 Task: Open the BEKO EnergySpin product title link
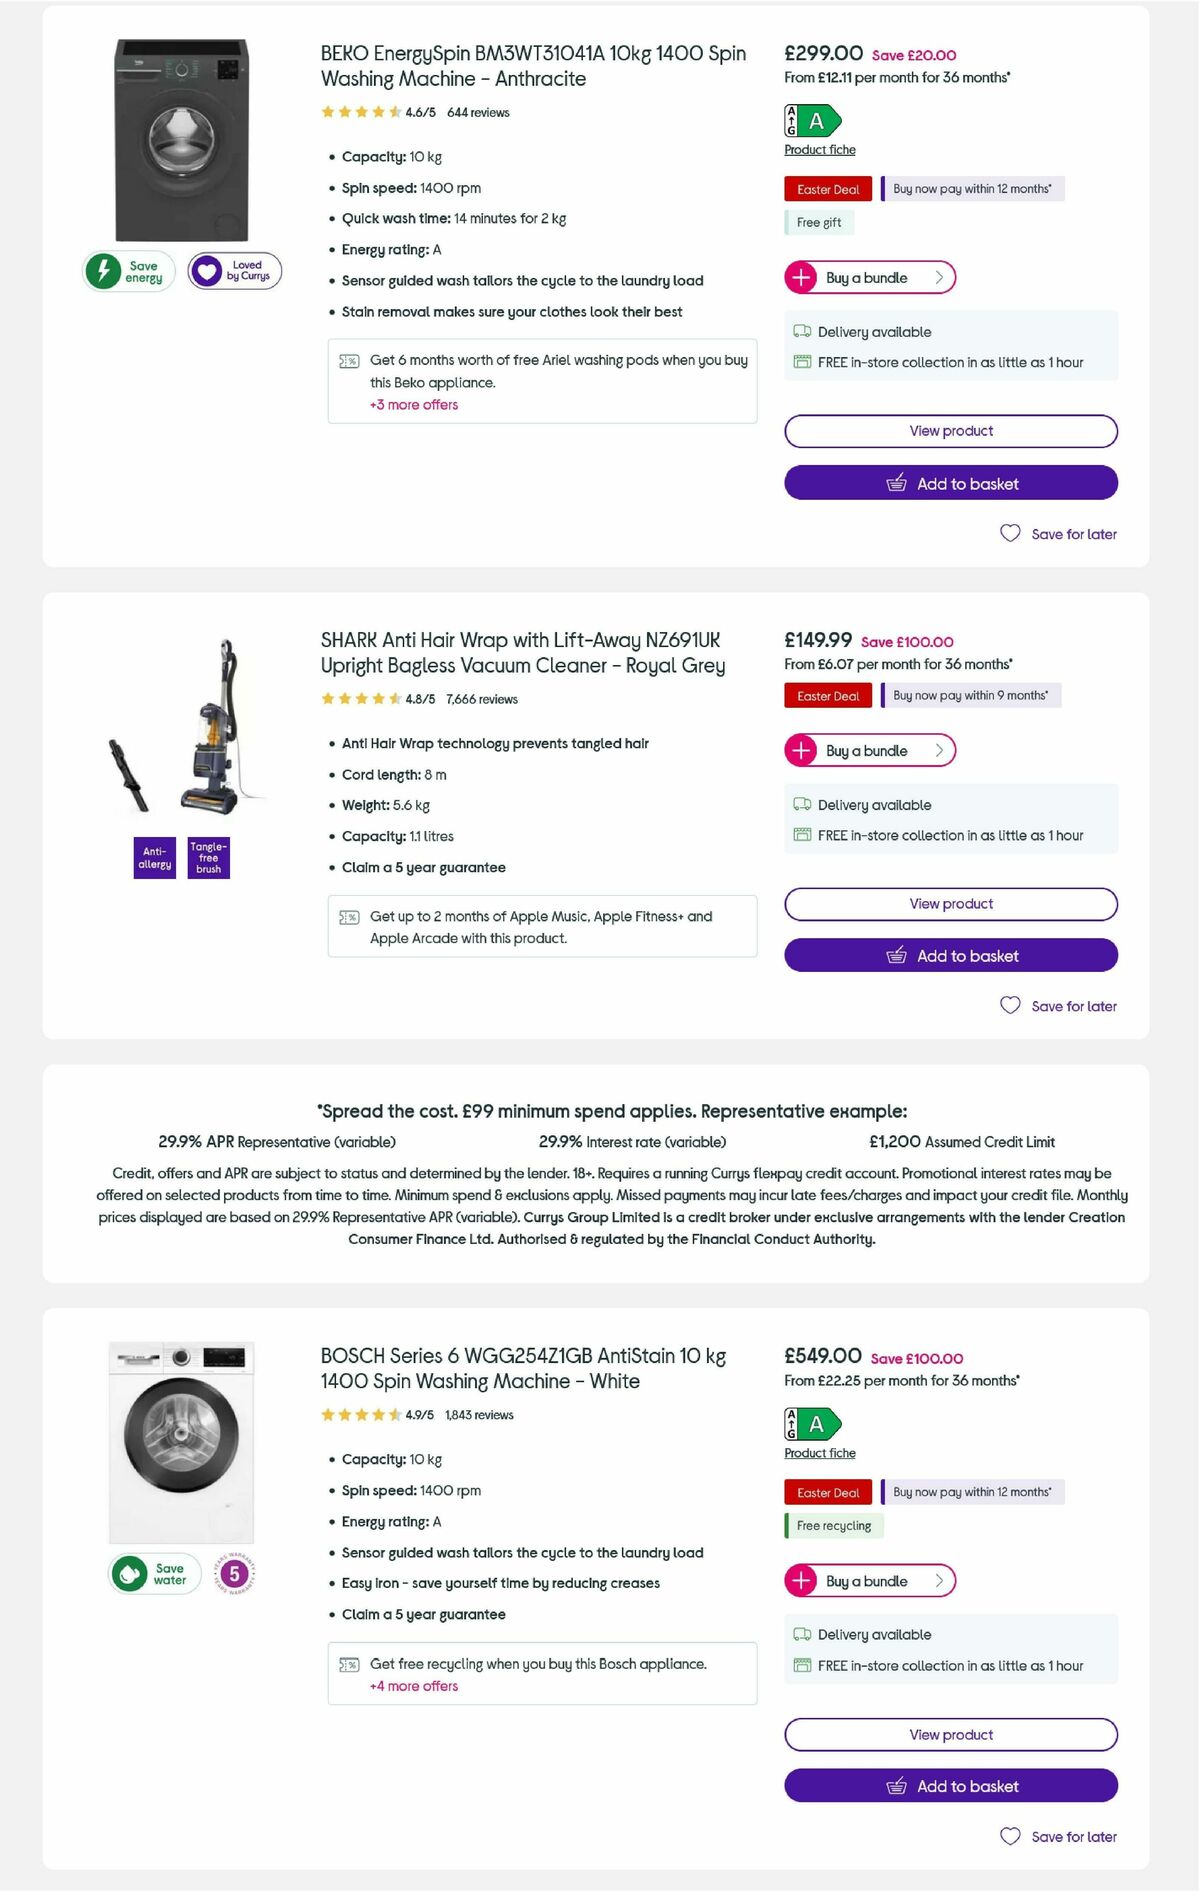pyautogui.click(x=532, y=66)
